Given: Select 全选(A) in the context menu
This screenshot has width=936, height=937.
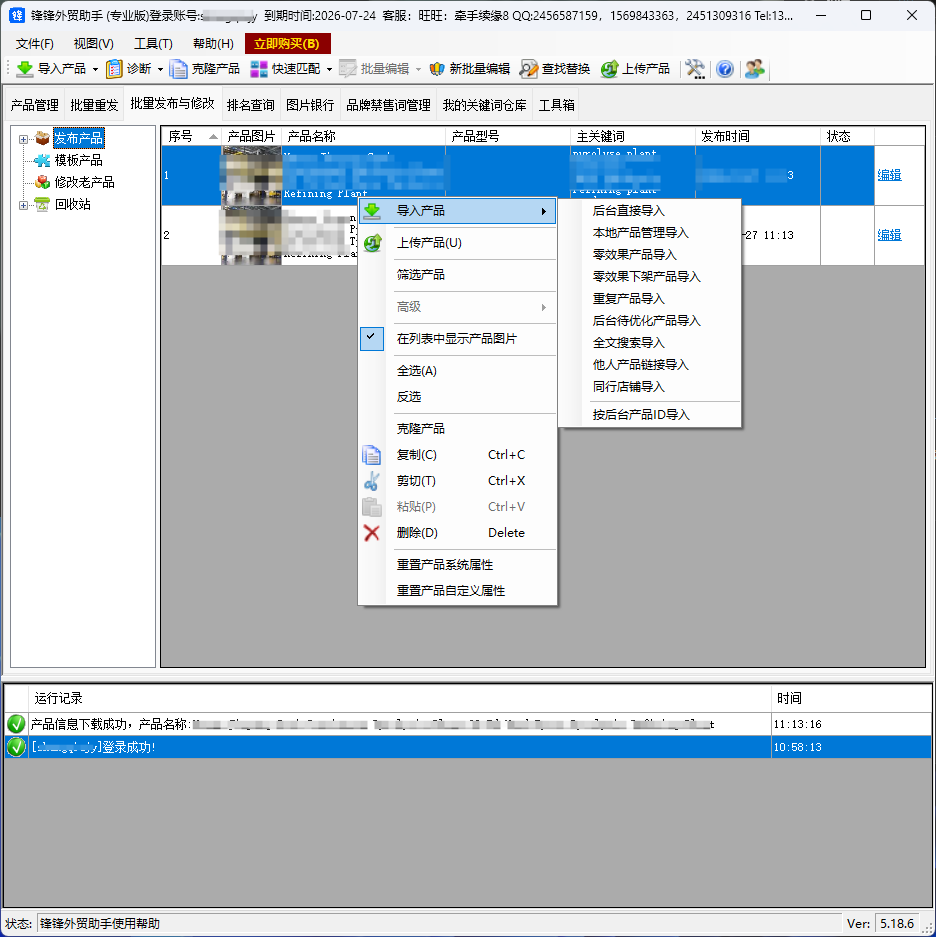Looking at the screenshot, I should [x=416, y=371].
